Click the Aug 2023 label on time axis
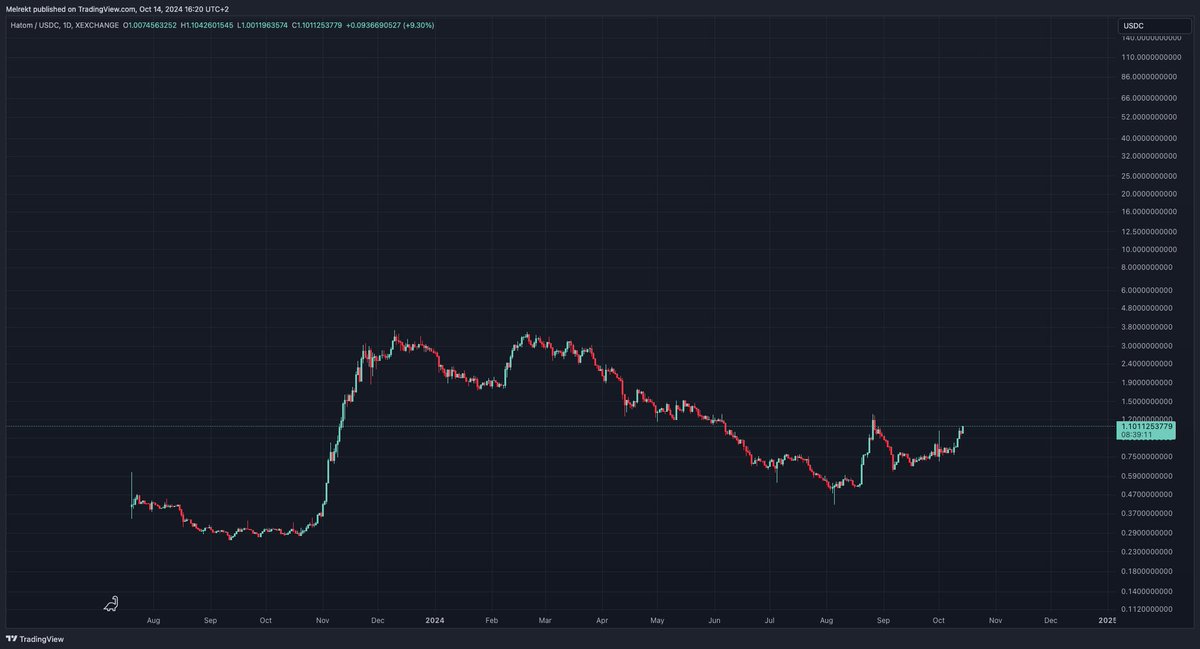 pos(153,621)
